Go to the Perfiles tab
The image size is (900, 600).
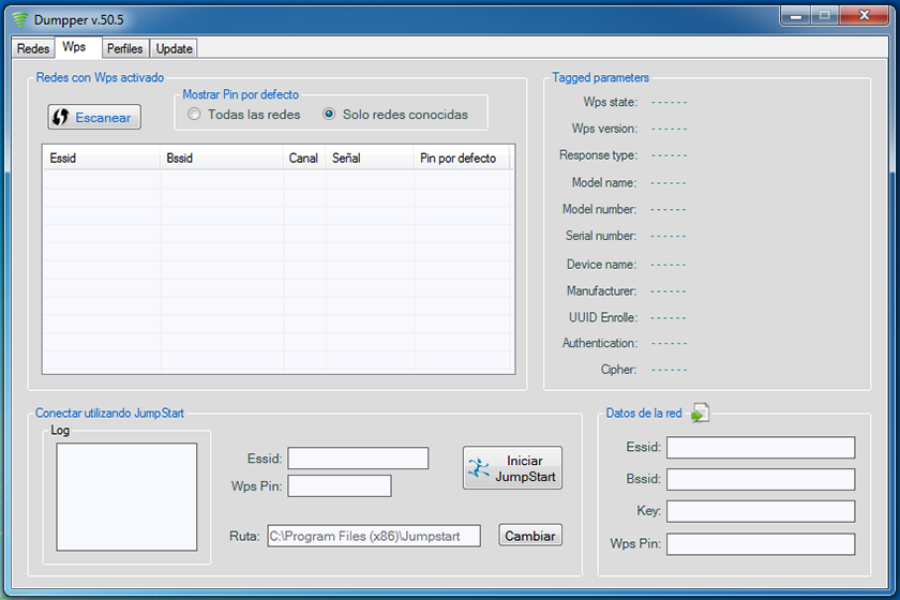[x=125, y=49]
